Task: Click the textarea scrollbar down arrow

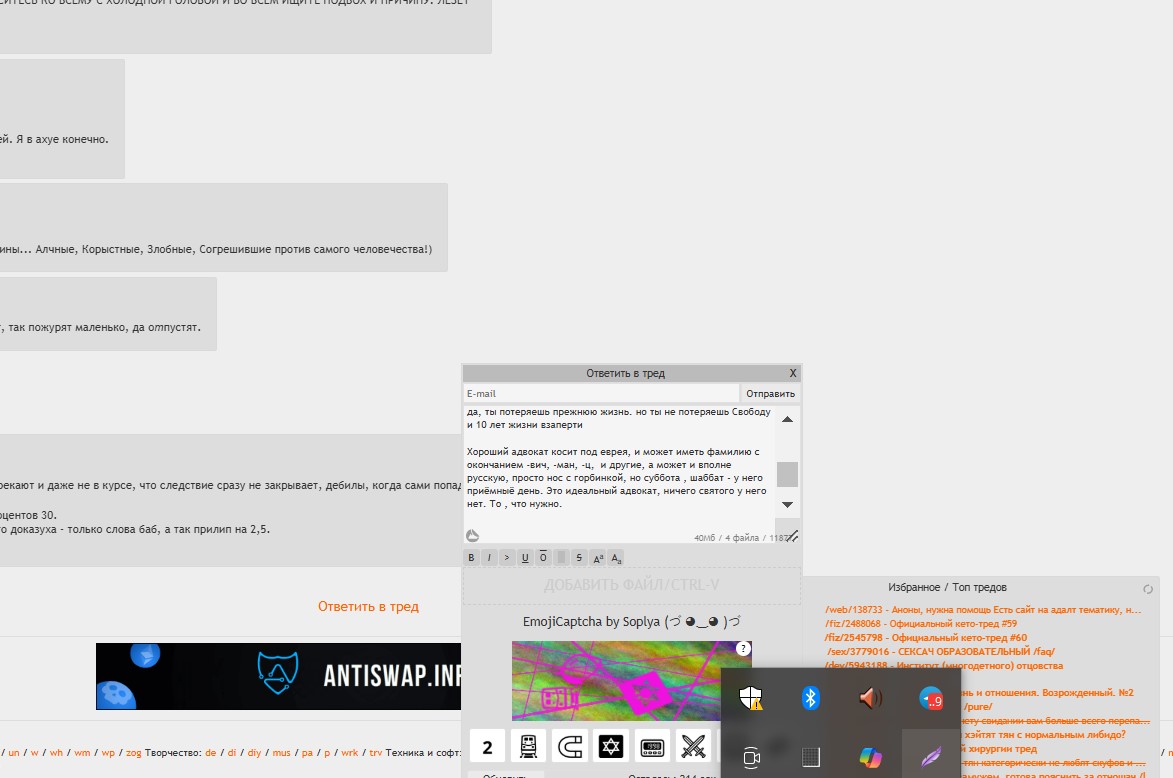Action: coord(787,505)
